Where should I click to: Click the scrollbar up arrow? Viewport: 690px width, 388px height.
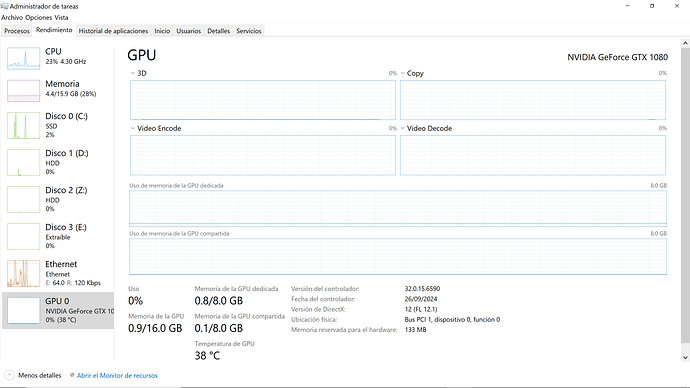coord(685,43)
